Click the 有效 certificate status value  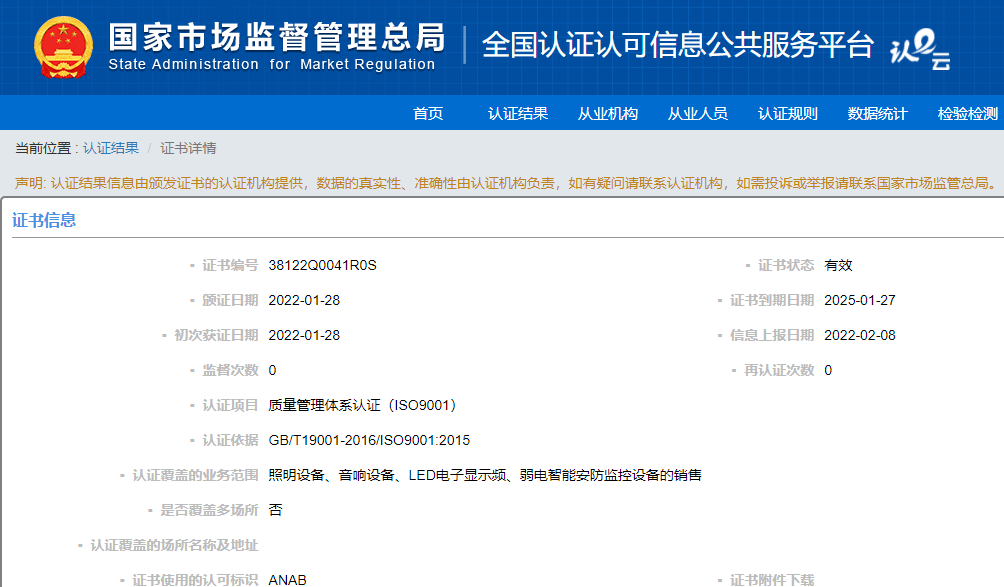(x=838, y=265)
